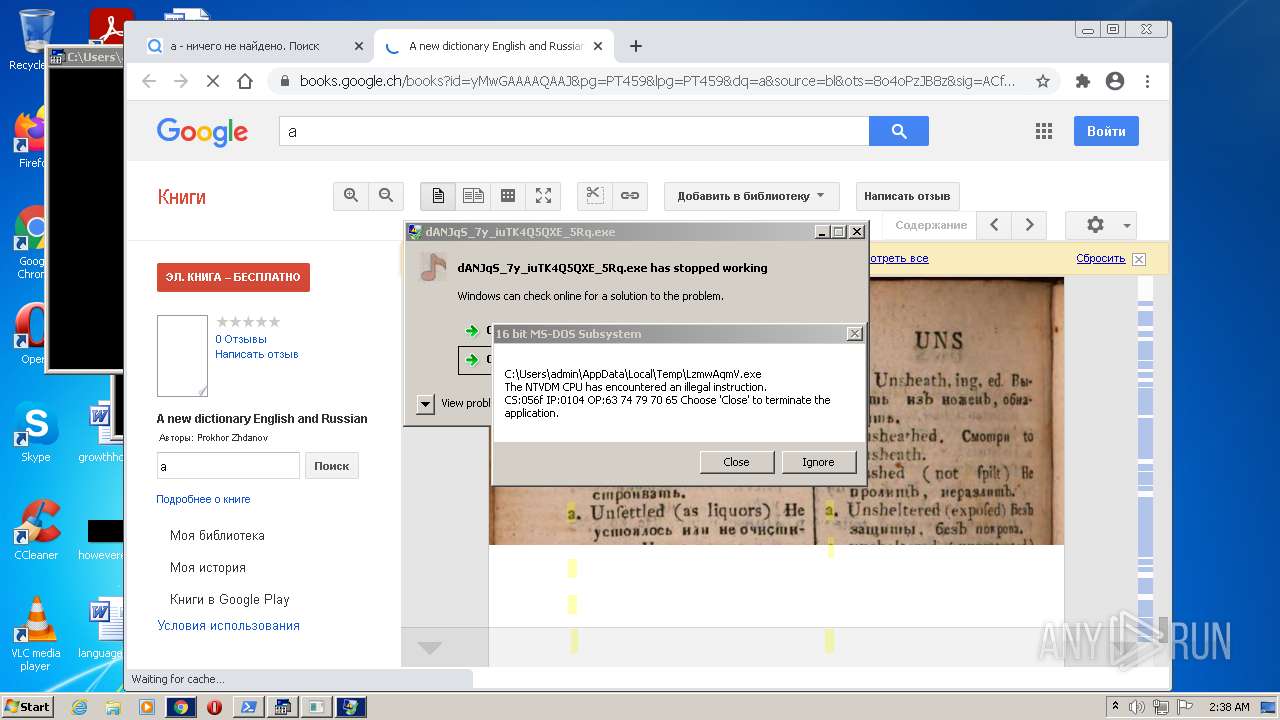
Task: Open the link sharing icon
Action: click(x=629, y=196)
